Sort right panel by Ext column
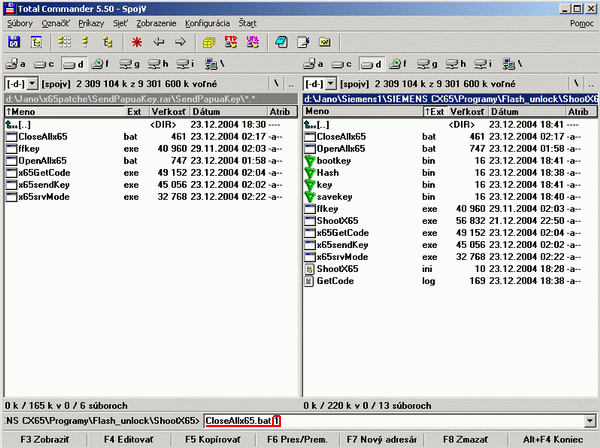 click(435, 112)
